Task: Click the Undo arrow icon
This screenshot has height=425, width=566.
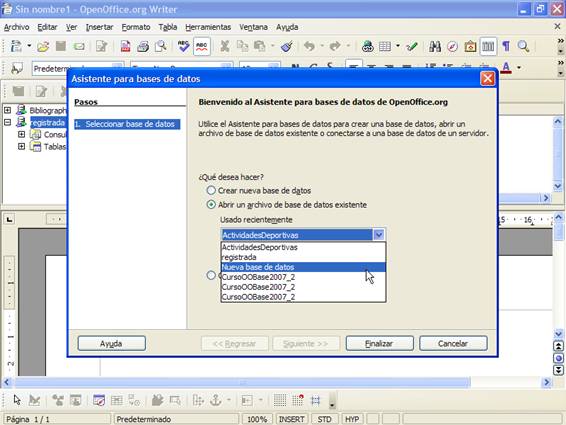Action: click(x=309, y=47)
